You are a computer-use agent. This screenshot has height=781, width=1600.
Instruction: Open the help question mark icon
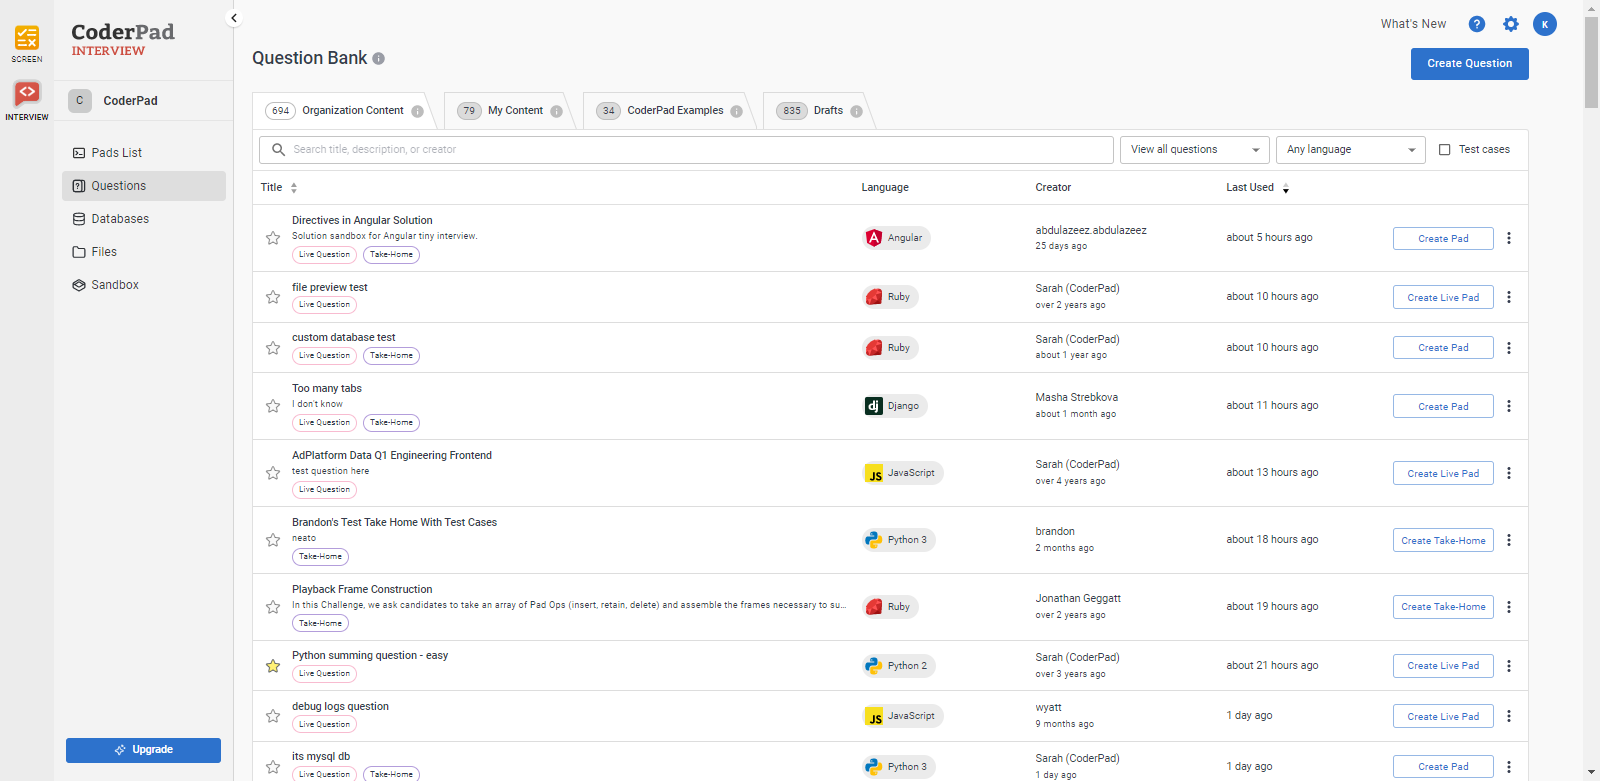click(x=1476, y=24)
